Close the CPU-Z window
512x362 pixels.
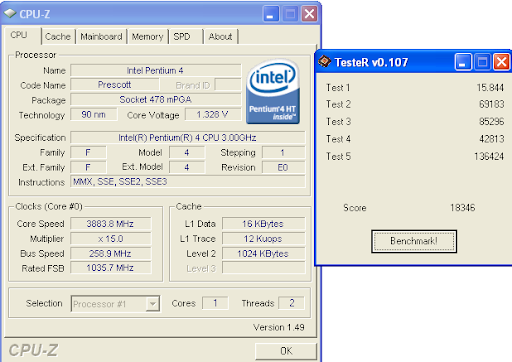coord(309,14)
